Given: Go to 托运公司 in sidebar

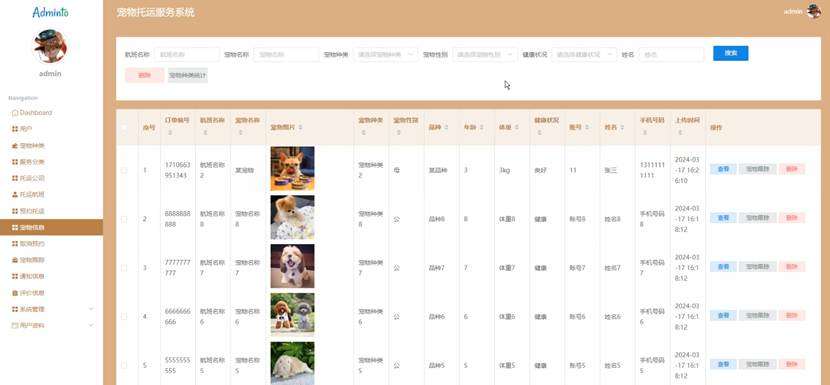Looking at the screenshot, I should [x=32, y=178].
